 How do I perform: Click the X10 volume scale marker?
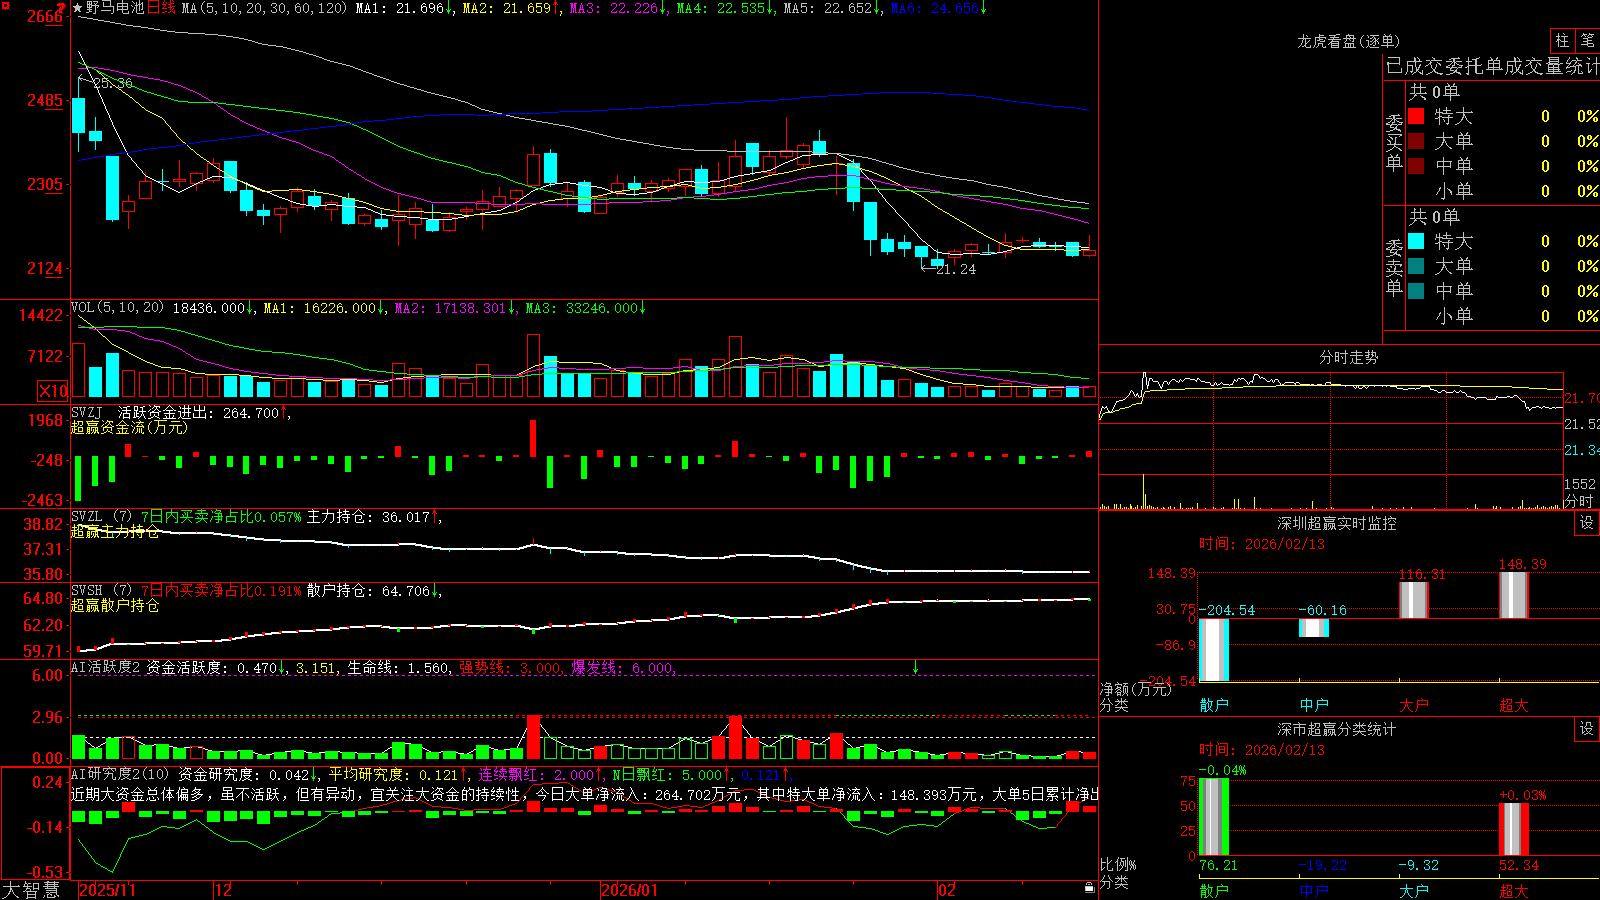click(53, 391)
